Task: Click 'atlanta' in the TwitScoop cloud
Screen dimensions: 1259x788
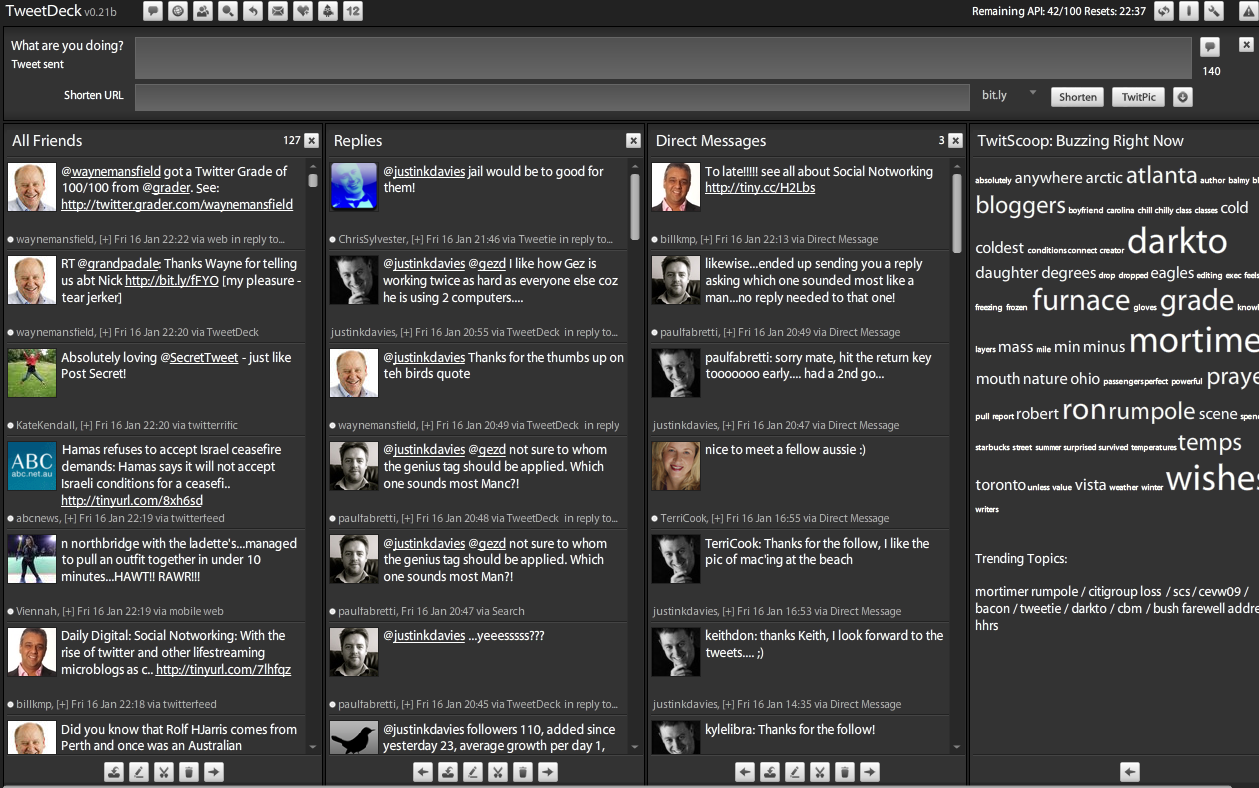Action: 1161,176
